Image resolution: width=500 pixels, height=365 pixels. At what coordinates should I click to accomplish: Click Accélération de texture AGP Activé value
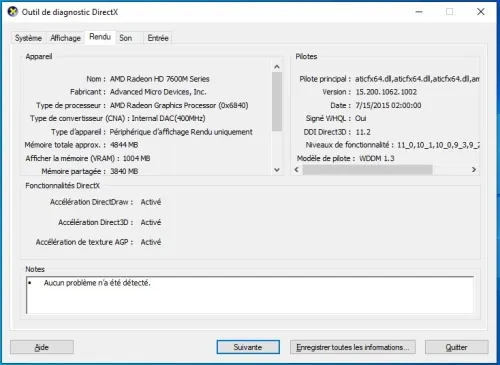tap(151, 242)
